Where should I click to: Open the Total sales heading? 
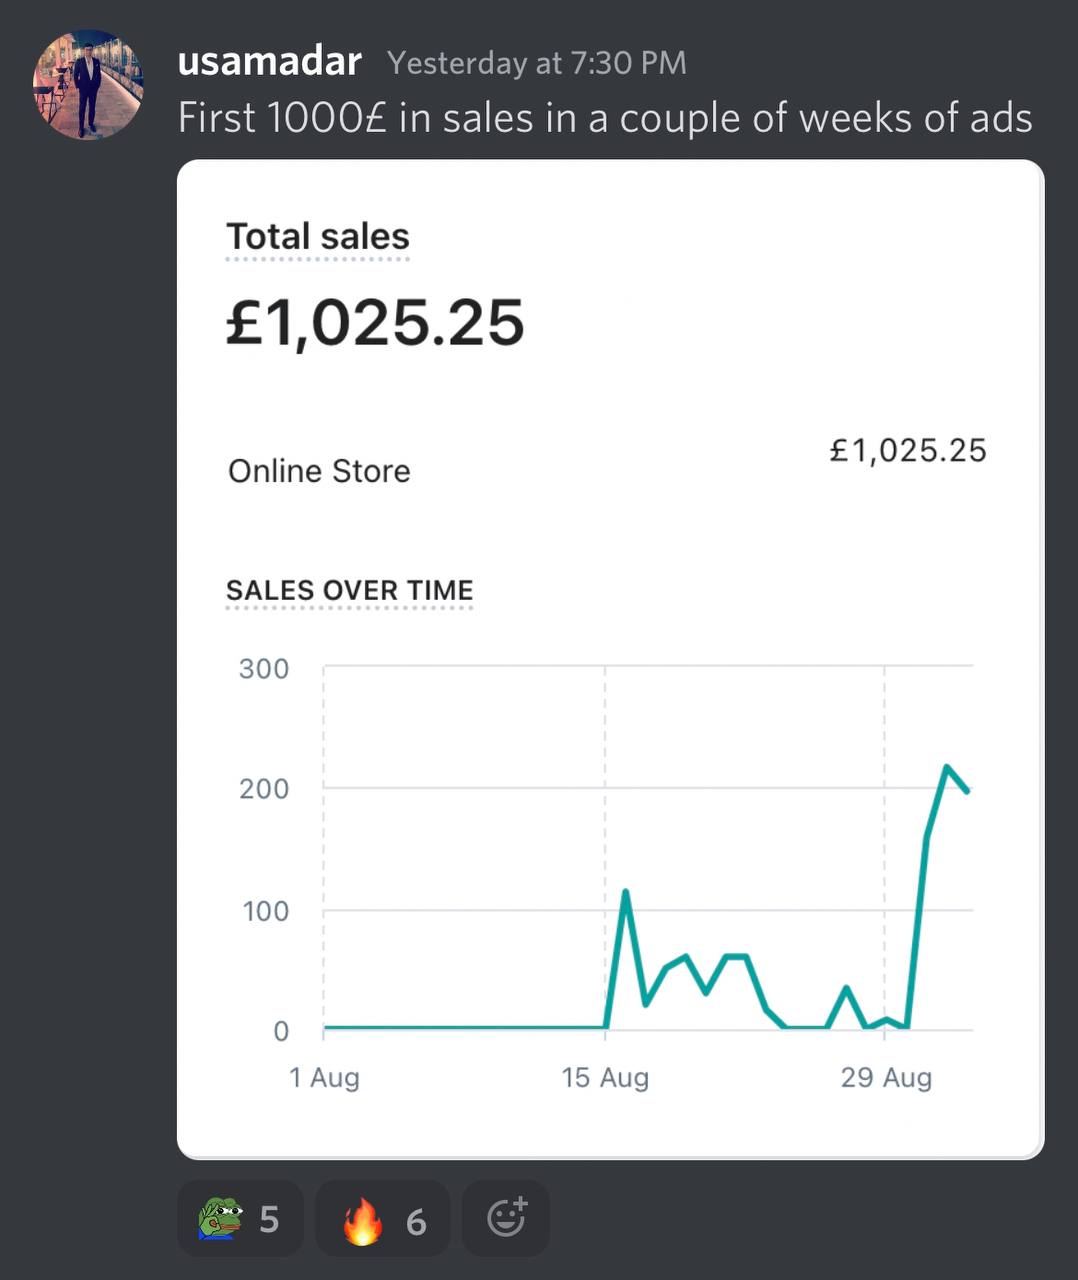318,237
